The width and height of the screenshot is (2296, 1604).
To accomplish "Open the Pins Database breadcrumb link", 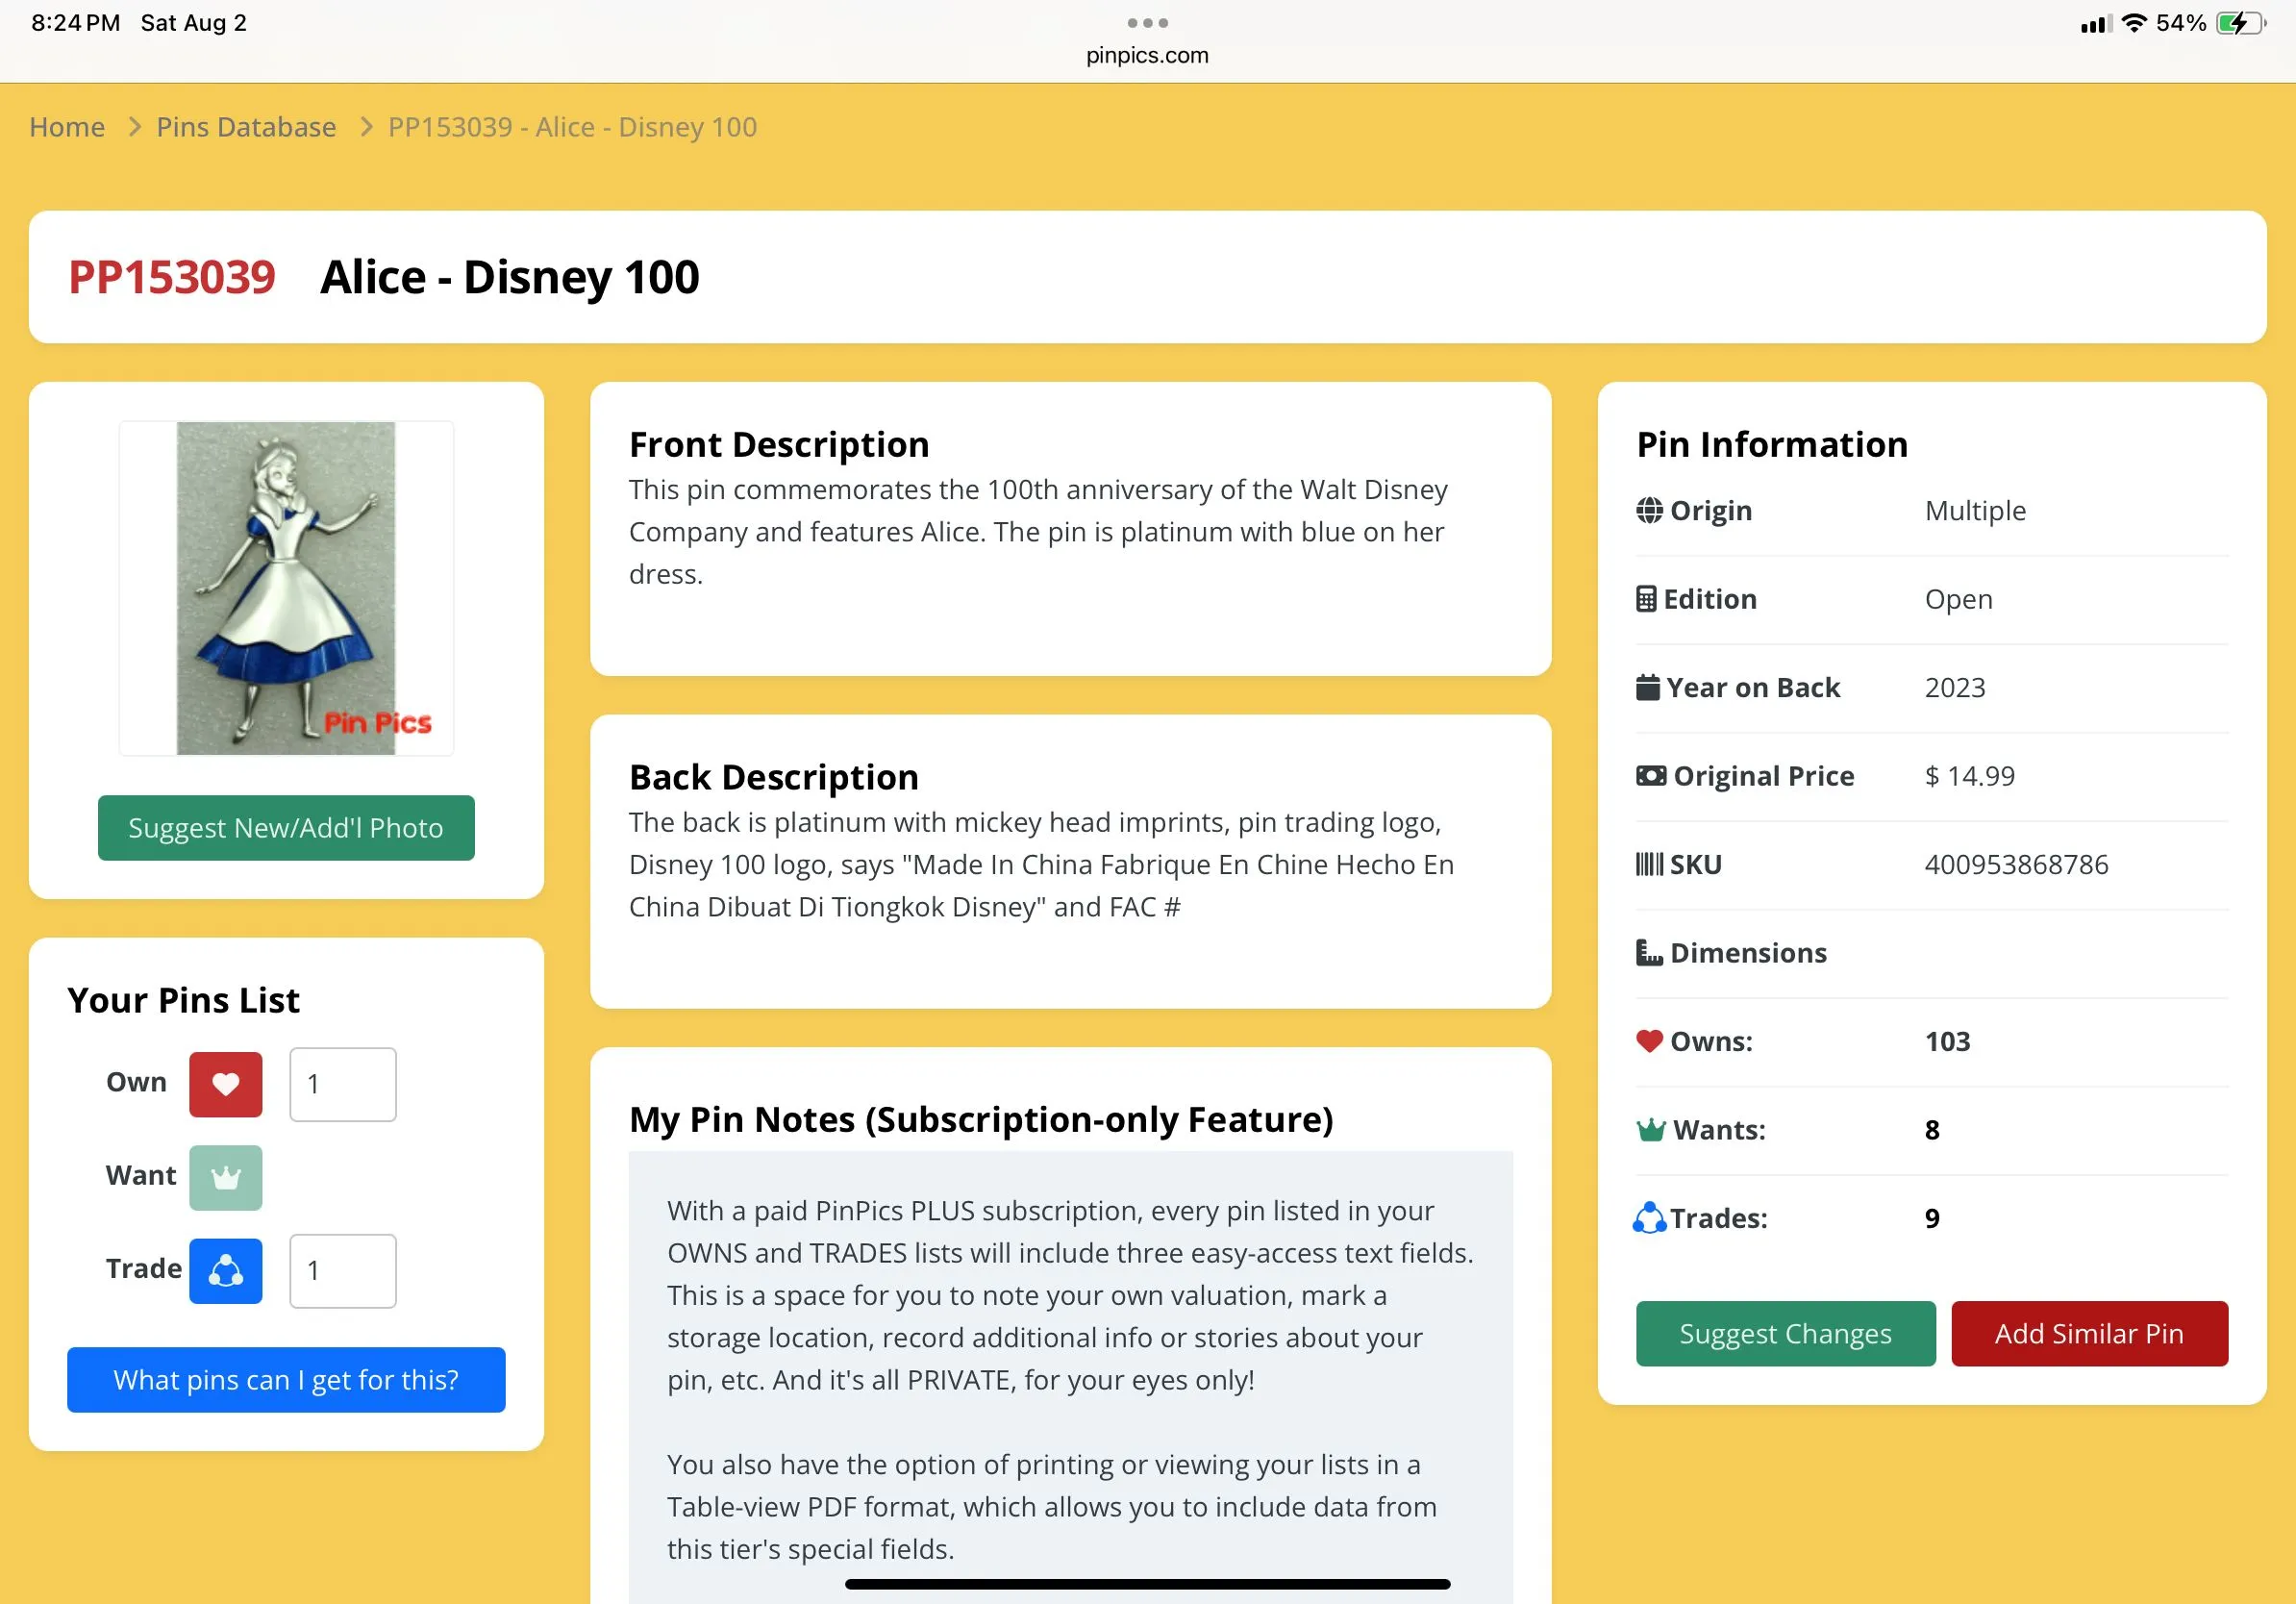I will 246,127.
